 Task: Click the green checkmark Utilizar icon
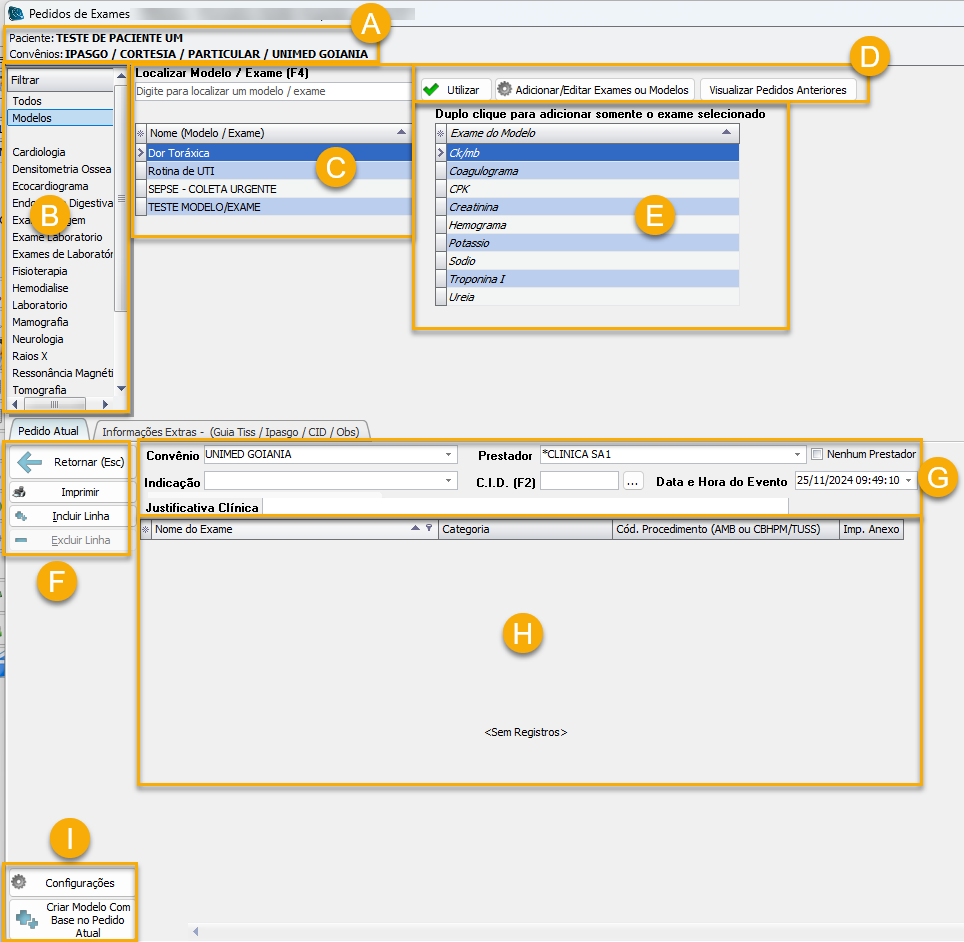click(432, 89)
